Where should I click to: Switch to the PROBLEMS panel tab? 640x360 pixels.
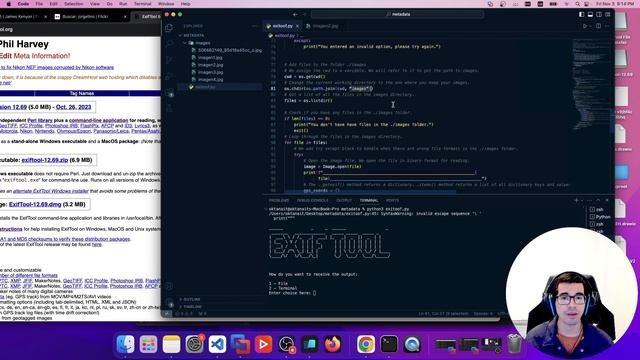279,200
